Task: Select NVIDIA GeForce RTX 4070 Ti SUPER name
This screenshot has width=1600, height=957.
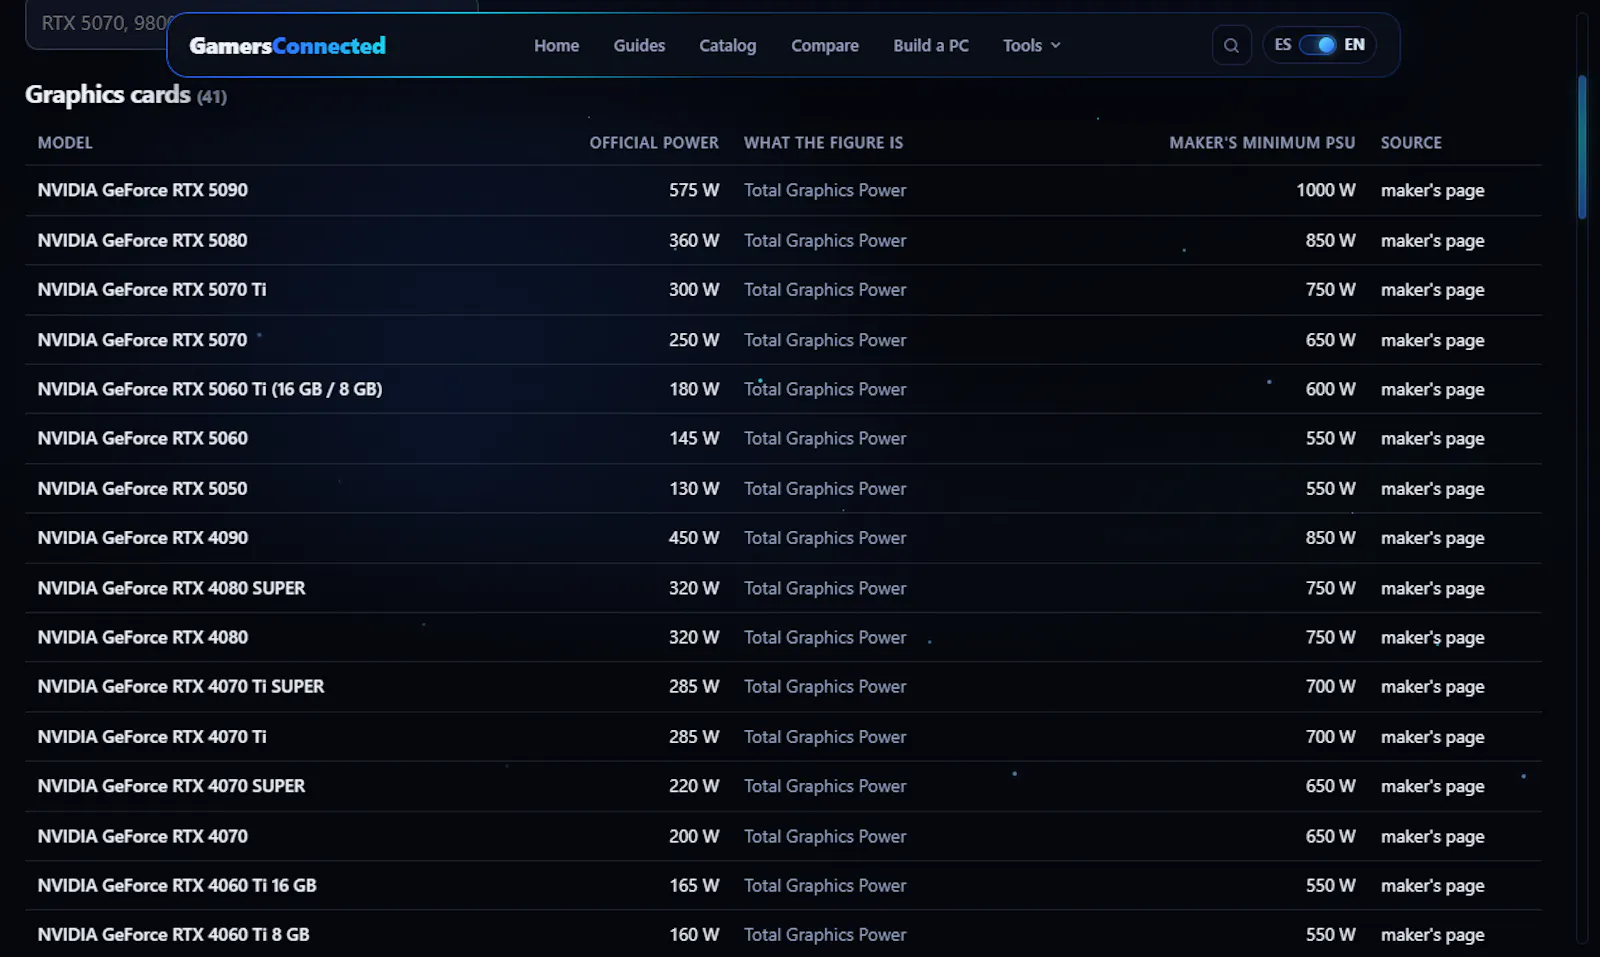Action: [181, 687]
